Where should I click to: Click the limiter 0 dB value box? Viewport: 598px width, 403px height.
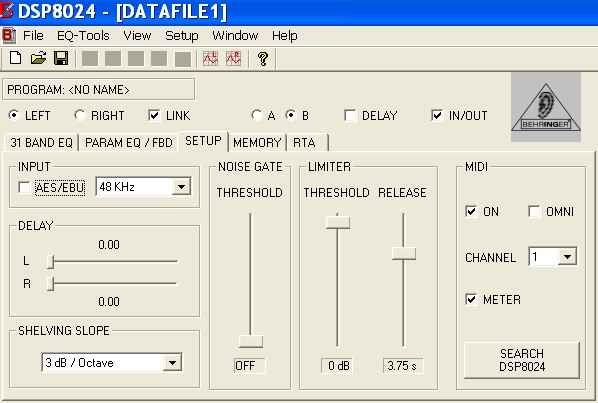337,366
